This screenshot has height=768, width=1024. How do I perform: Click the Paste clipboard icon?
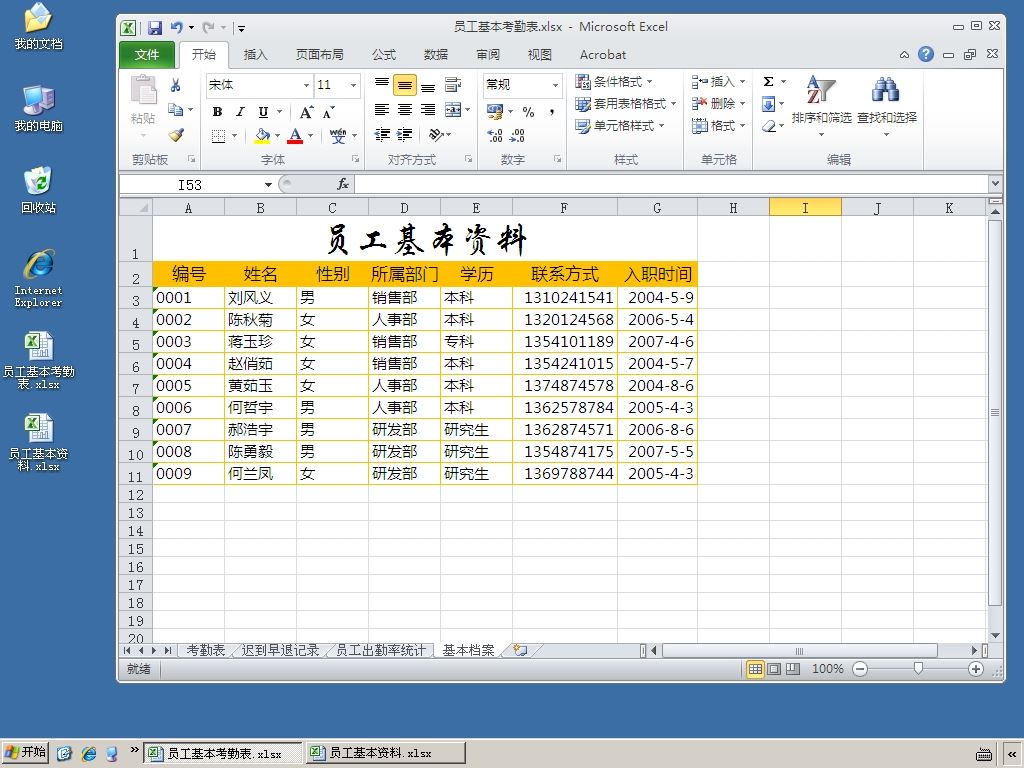(x=143, y=91)
